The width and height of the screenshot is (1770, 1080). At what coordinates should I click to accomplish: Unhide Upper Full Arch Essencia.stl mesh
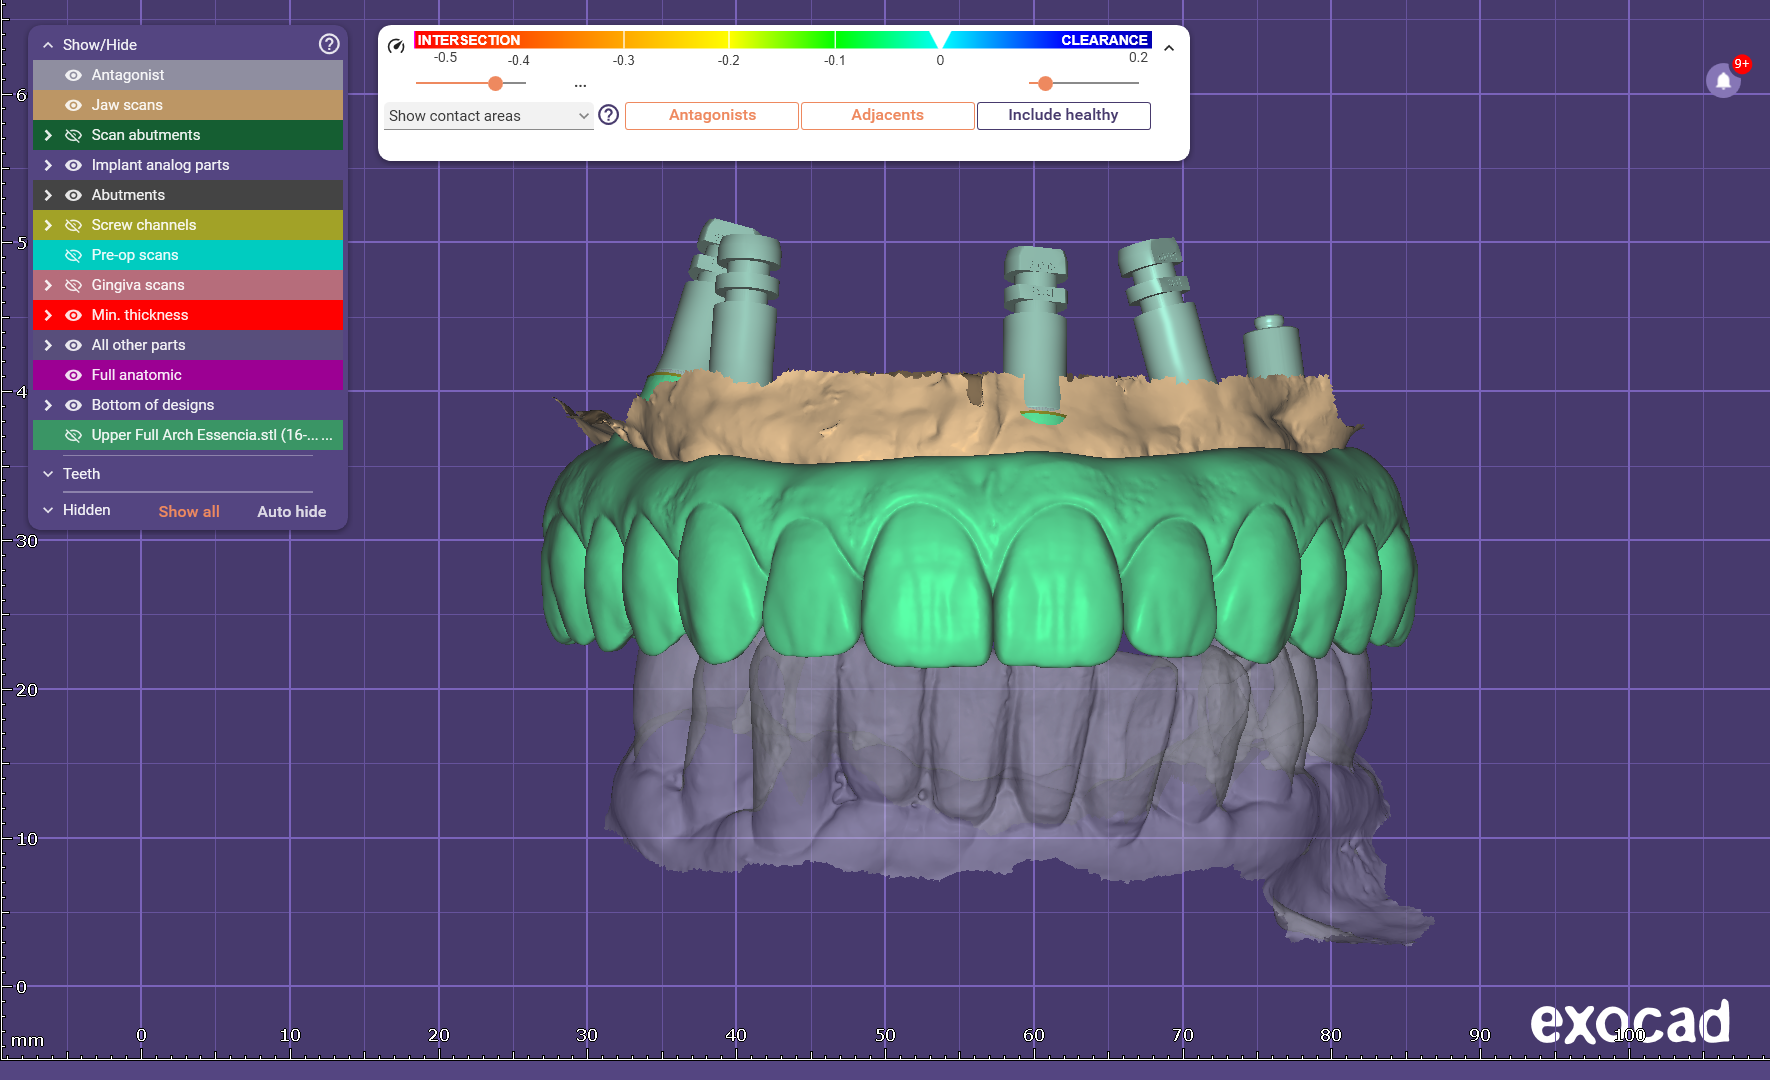73,435
